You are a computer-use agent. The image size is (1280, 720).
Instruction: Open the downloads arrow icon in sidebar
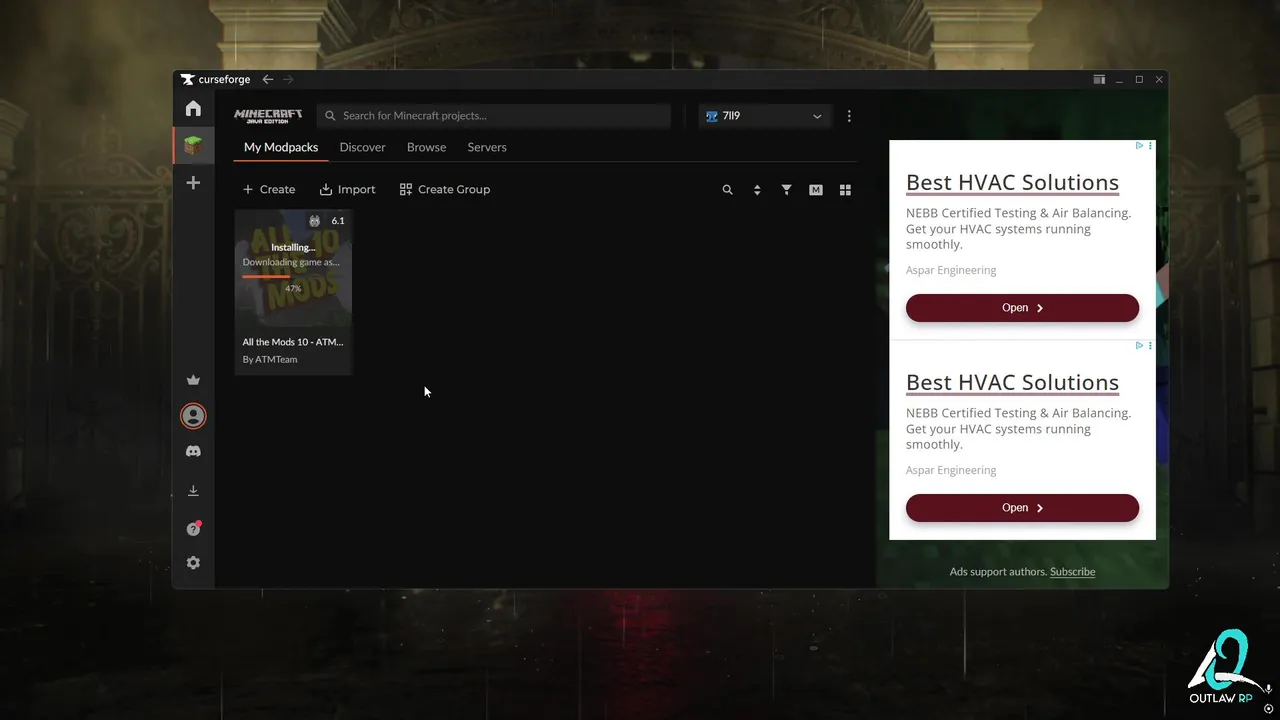193,490
